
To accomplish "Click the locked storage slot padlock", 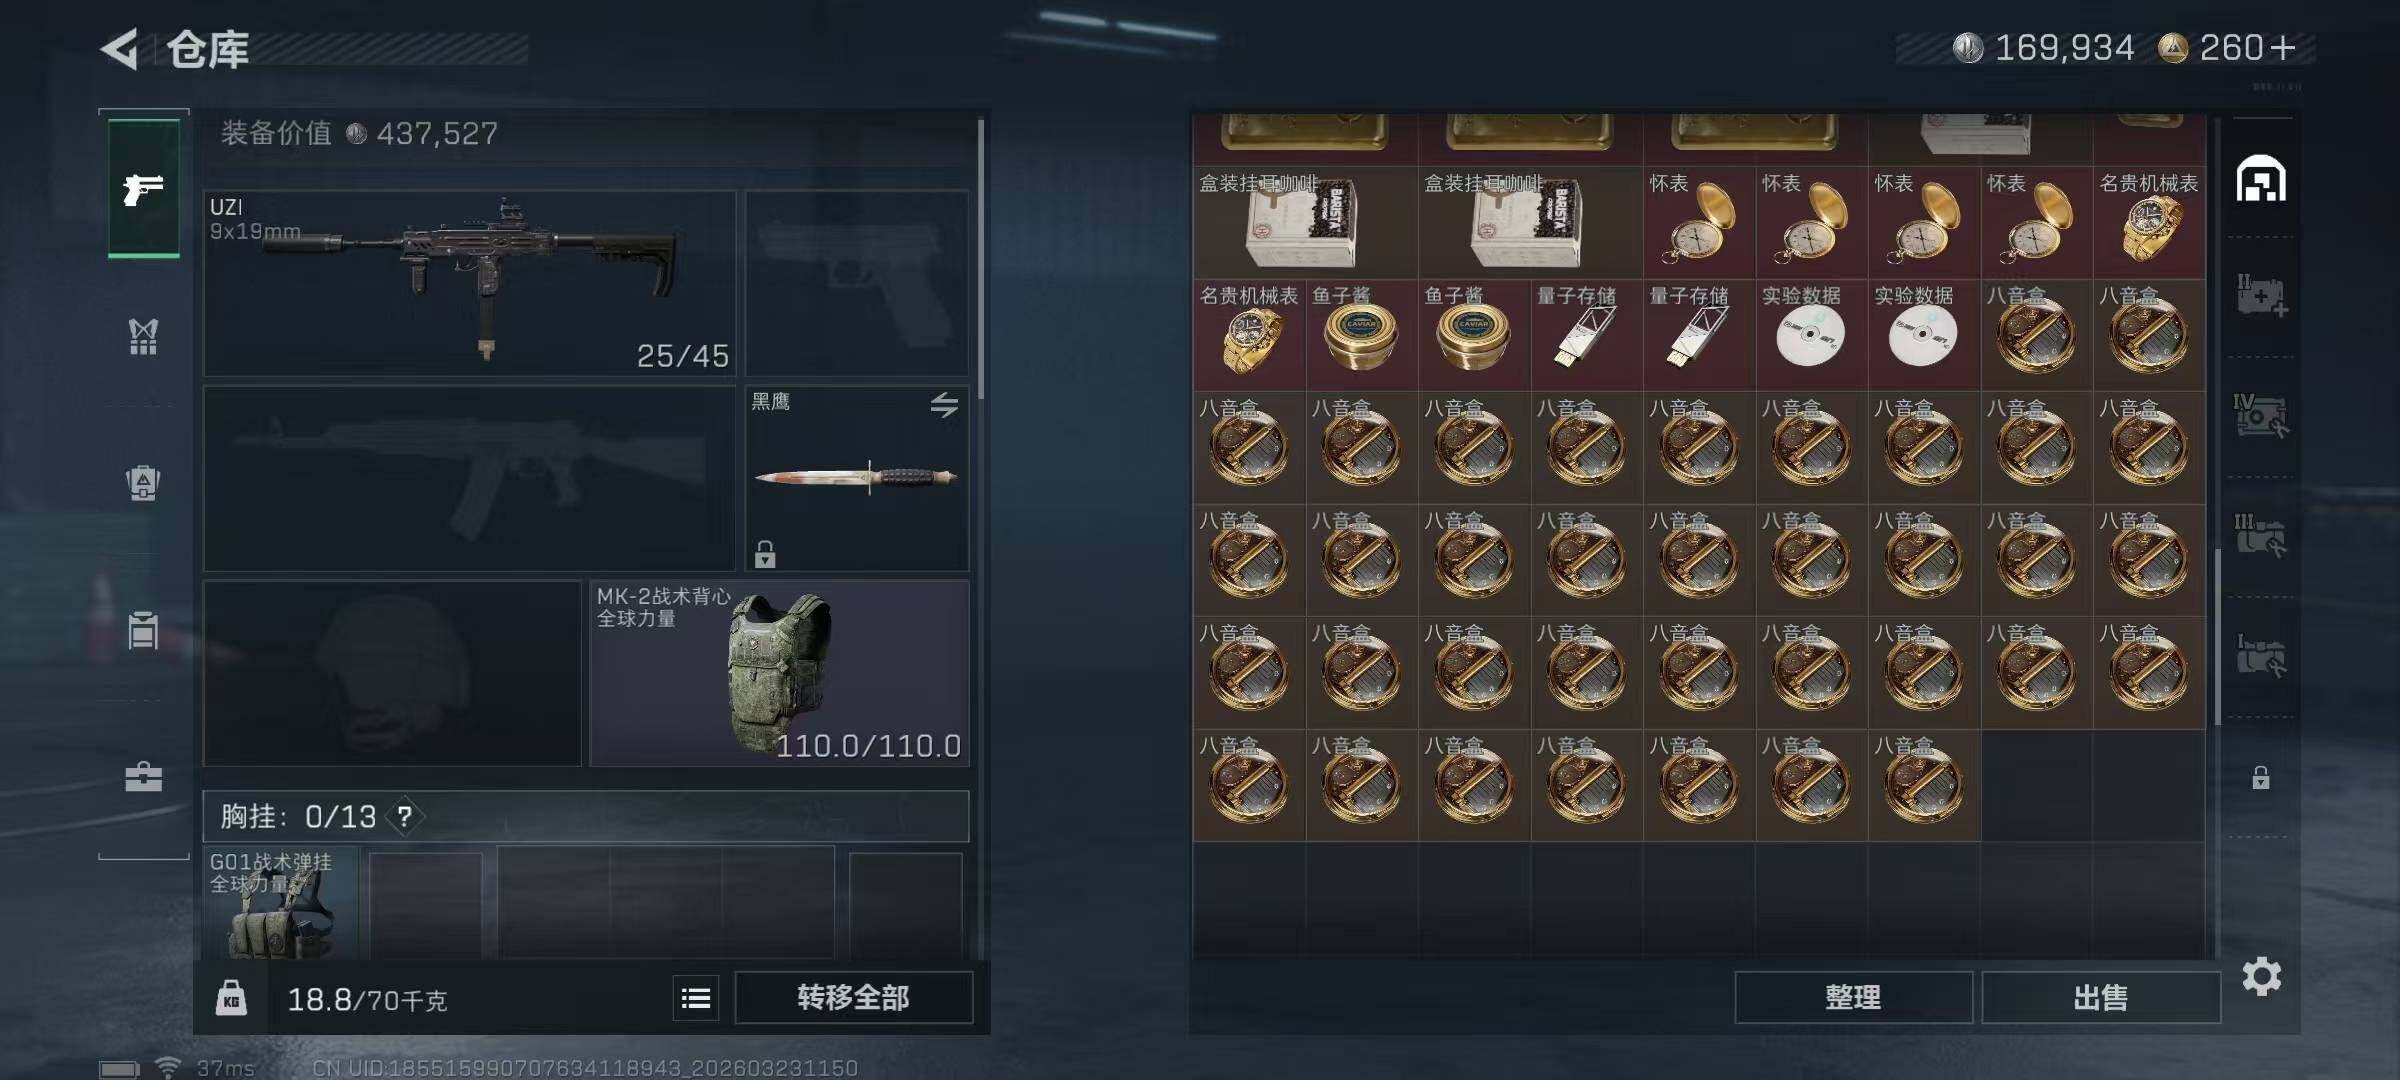I will point(2261,777).
